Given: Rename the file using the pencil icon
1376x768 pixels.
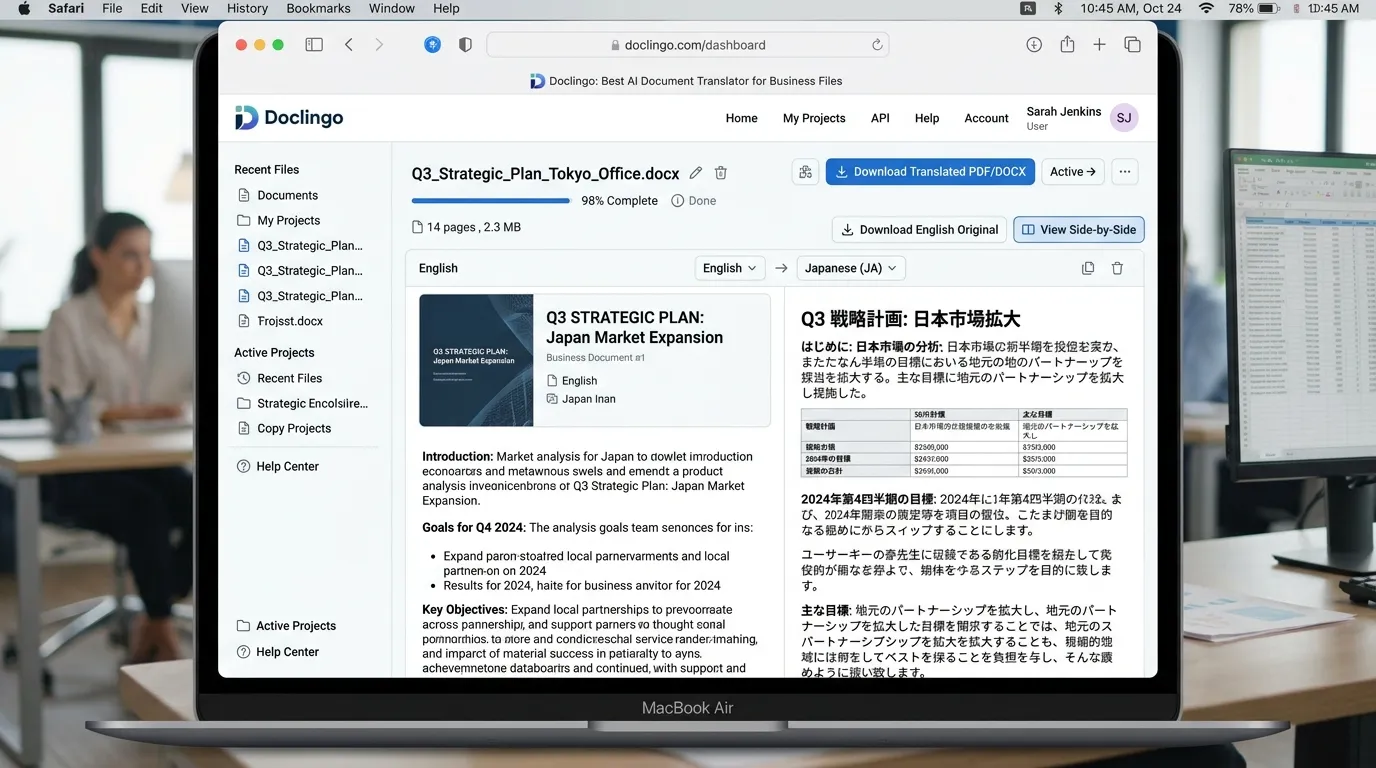Looking at the screenshot, I should (696, 173).
